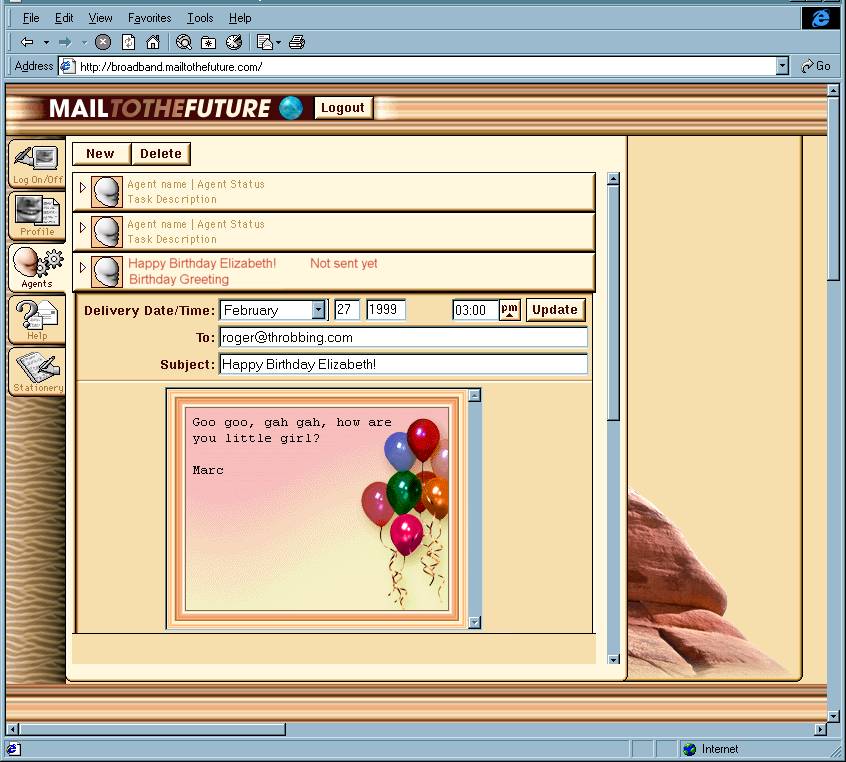Screen dimensions: 846x762
Task: Expand the first Agent name row
Action: [x=83, y=187]
